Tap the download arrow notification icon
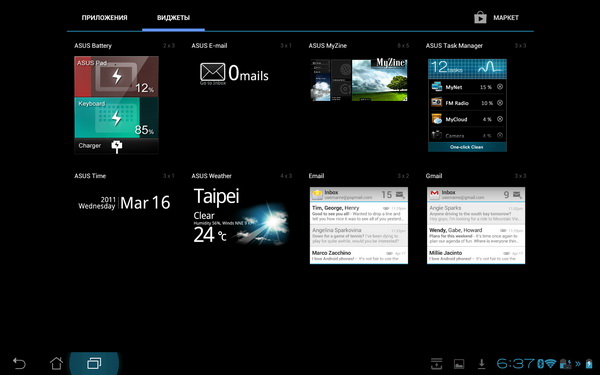 click(x=482, y=364)
